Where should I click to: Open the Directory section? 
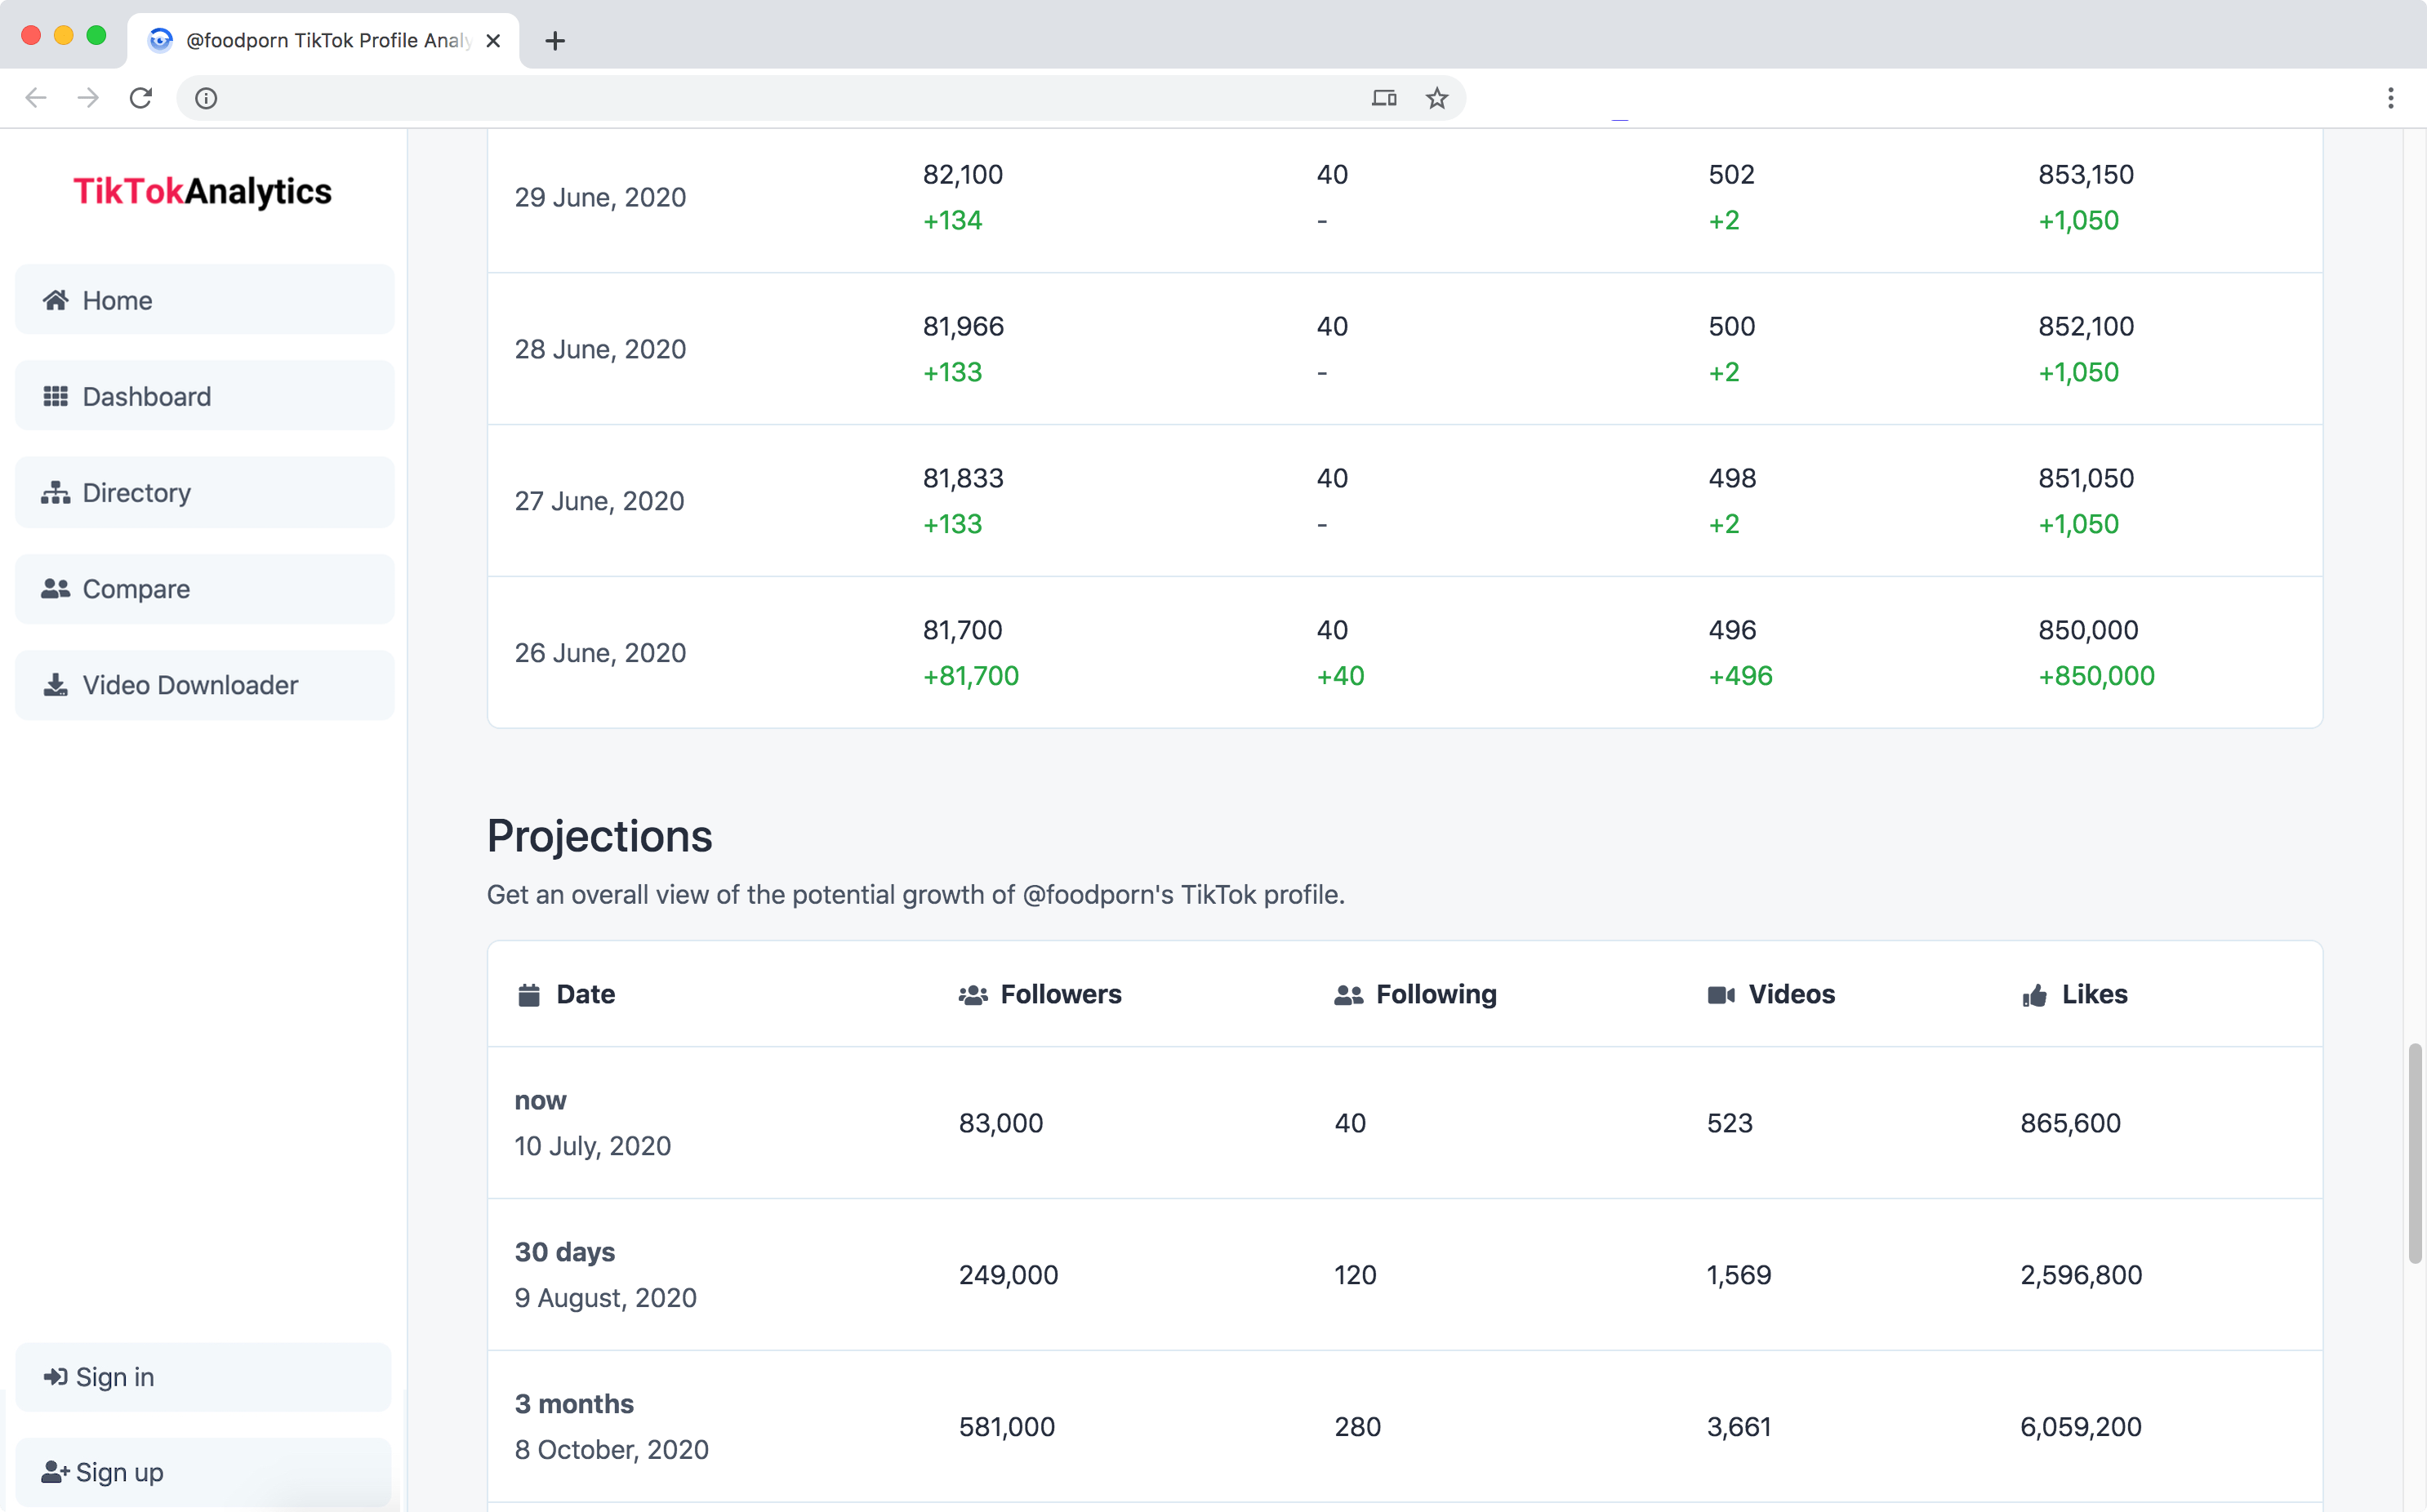(137, 491)
